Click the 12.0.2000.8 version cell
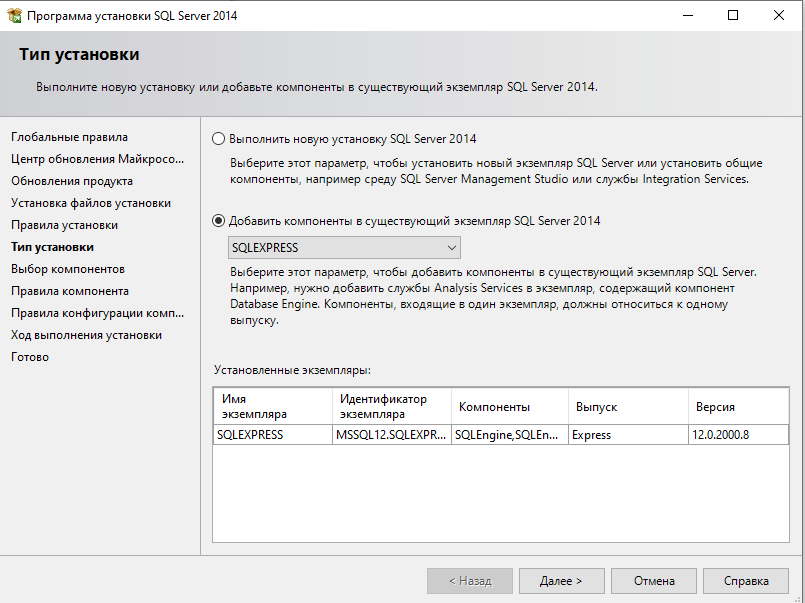The width and height of the screenshot is (805, 603). [738, 435]
